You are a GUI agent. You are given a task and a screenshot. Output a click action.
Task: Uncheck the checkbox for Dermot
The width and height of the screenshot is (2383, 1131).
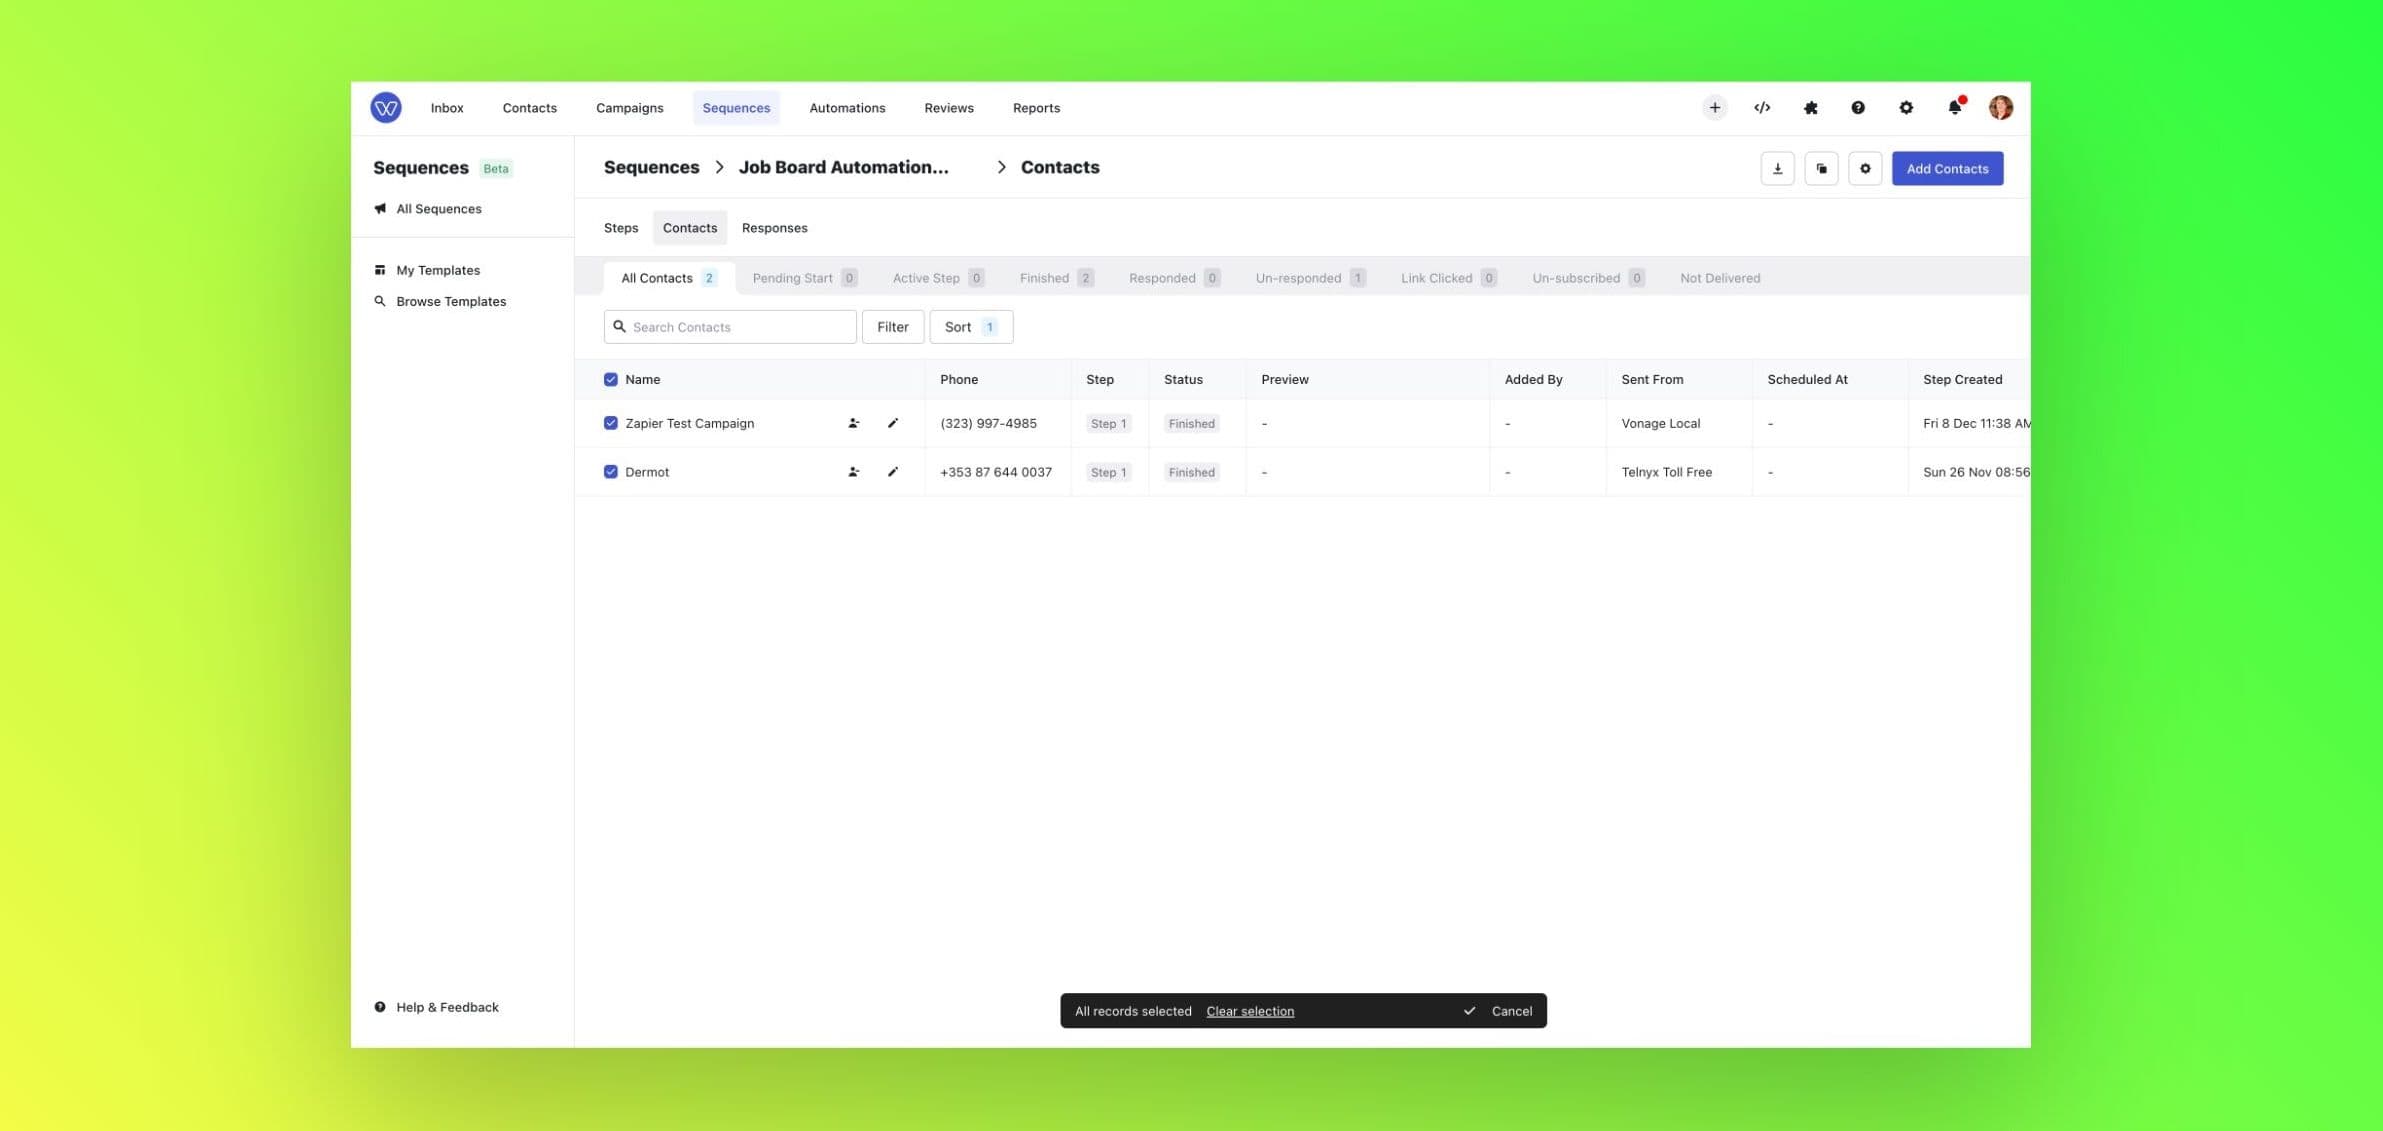coord(611,471)
